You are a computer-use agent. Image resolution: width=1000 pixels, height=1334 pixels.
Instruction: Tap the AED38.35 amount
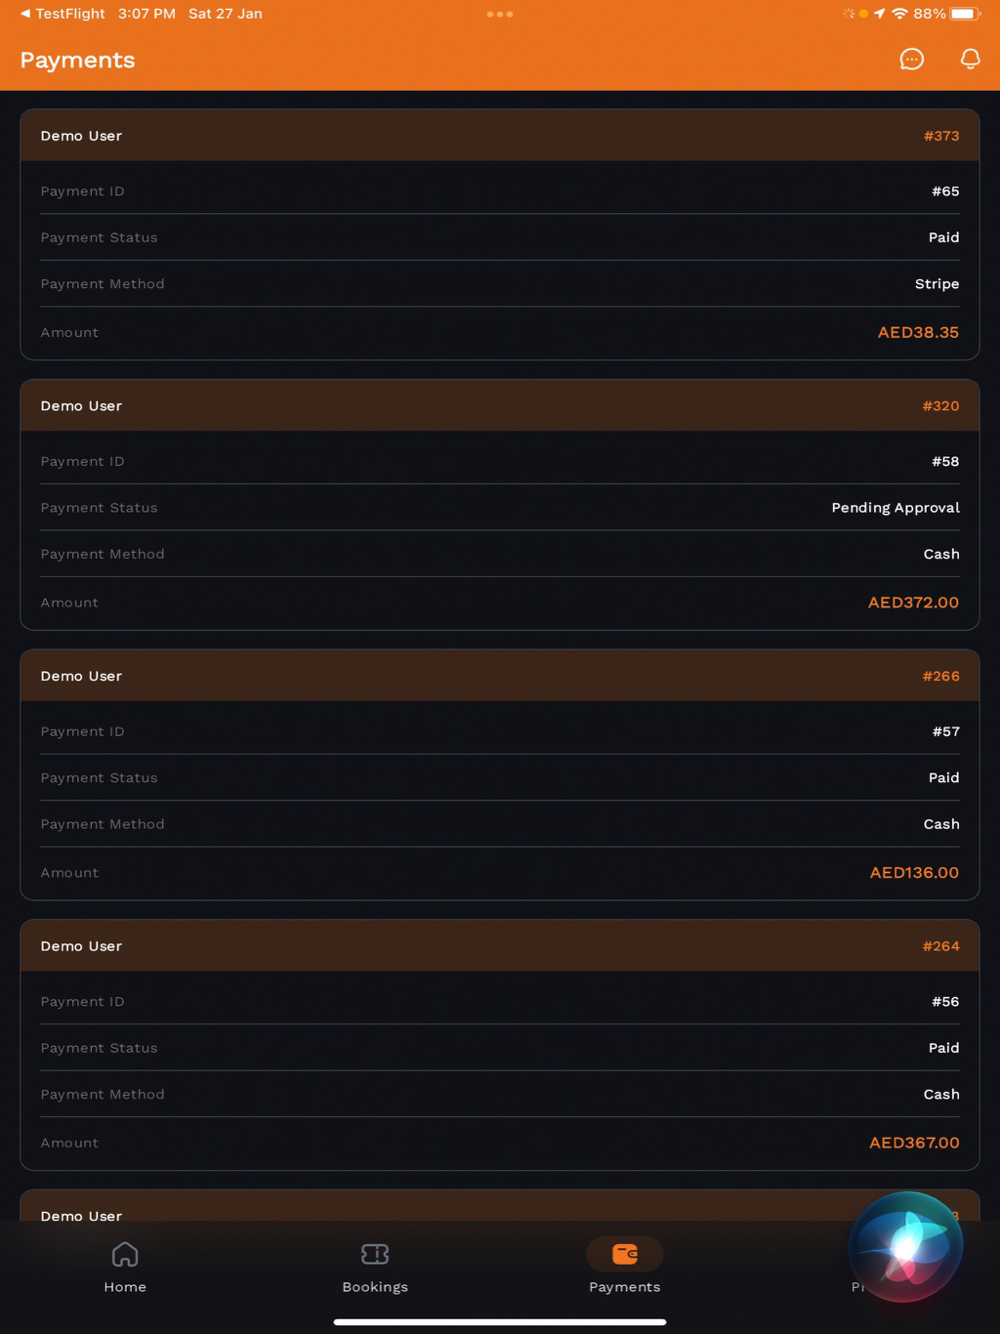click(918, 332)
